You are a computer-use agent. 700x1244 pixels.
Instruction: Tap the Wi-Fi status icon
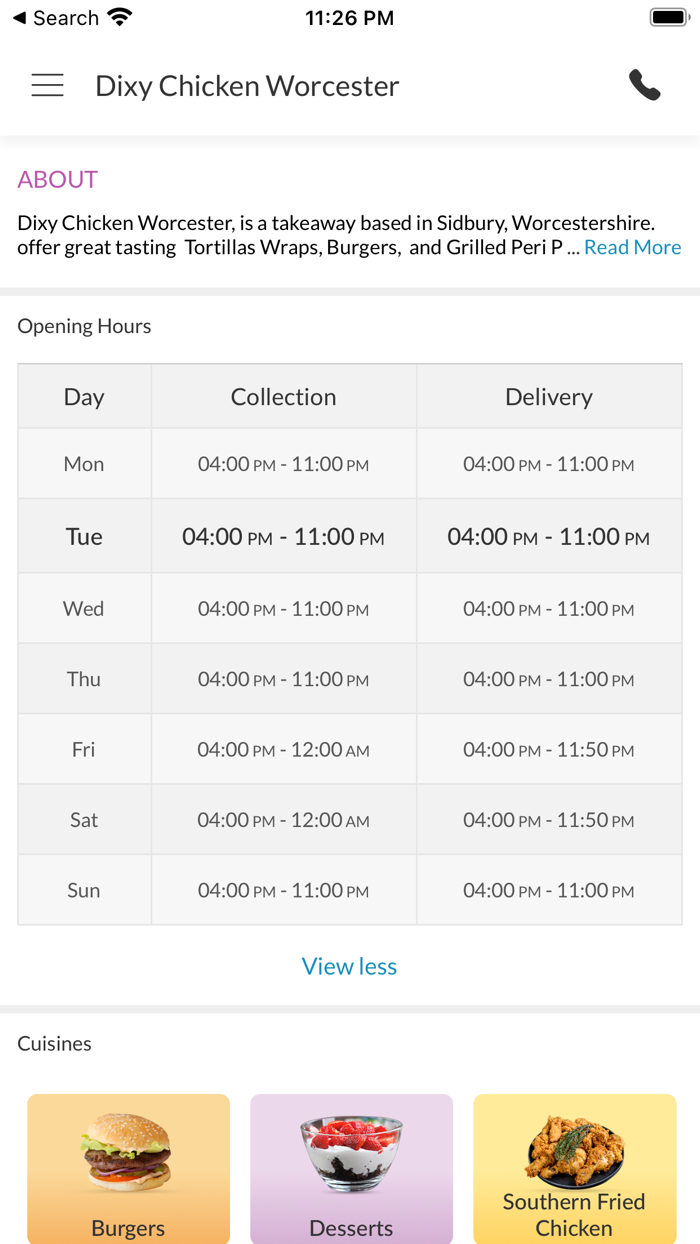tap(120, 18)
